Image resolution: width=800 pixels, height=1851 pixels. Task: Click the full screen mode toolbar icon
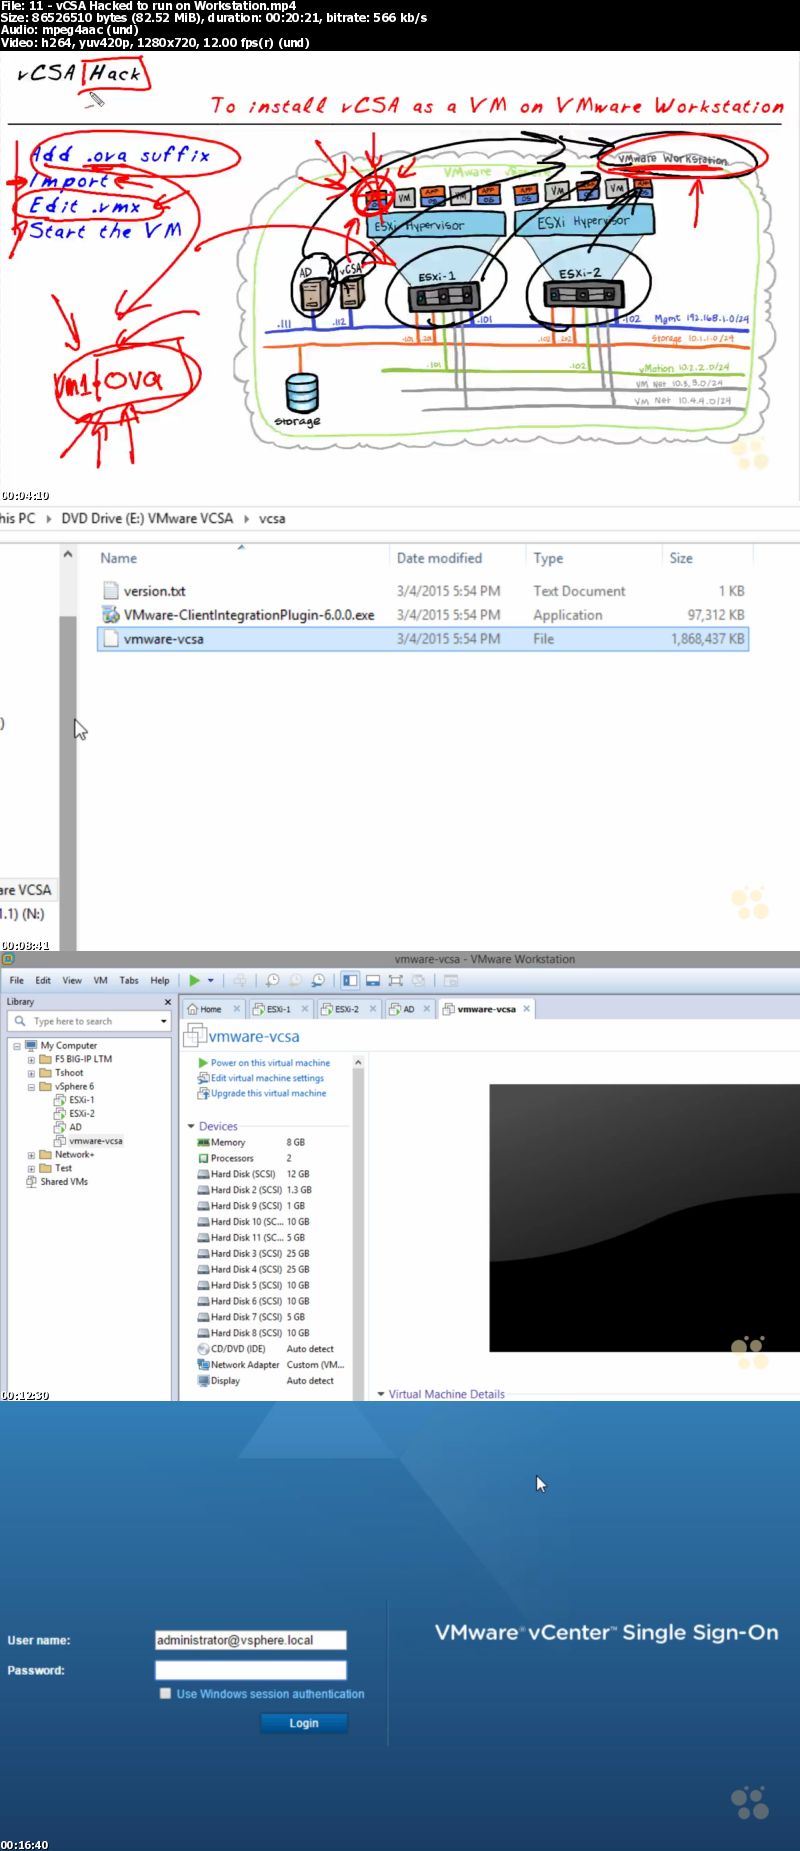(x=396, y=980)
